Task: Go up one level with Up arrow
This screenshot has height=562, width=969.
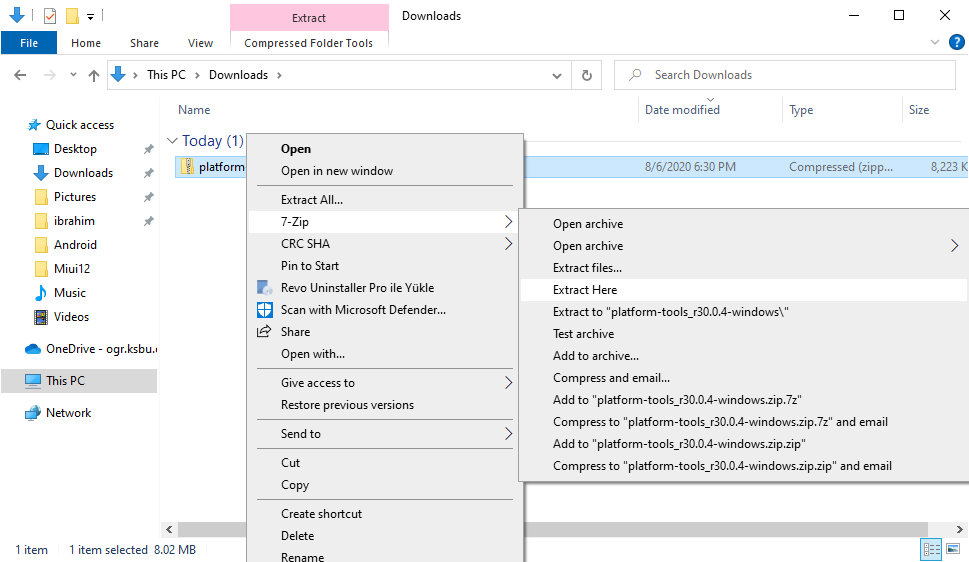Action: point(94,75)
